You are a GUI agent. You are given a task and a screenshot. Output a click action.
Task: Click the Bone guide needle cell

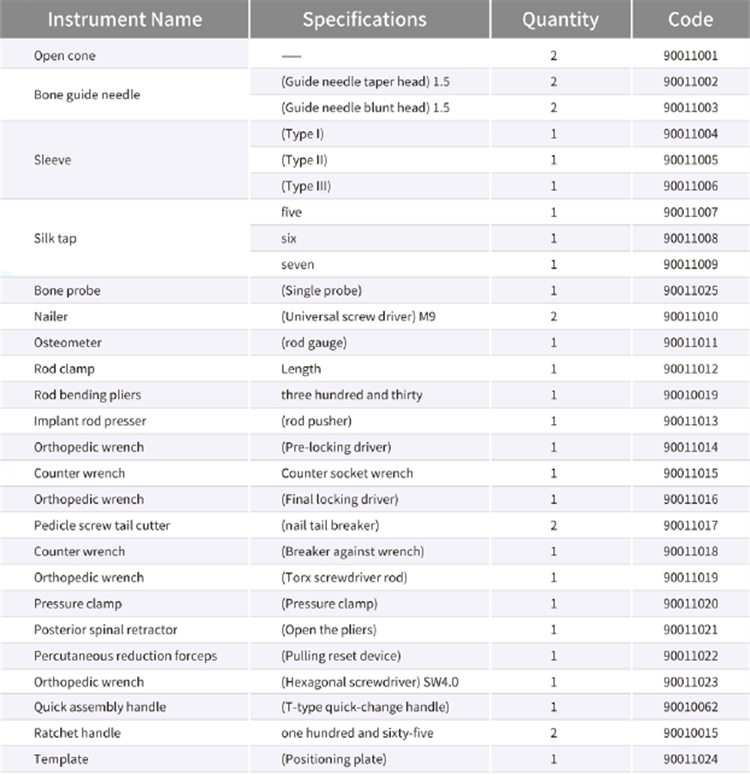click(x=87, y=94)
